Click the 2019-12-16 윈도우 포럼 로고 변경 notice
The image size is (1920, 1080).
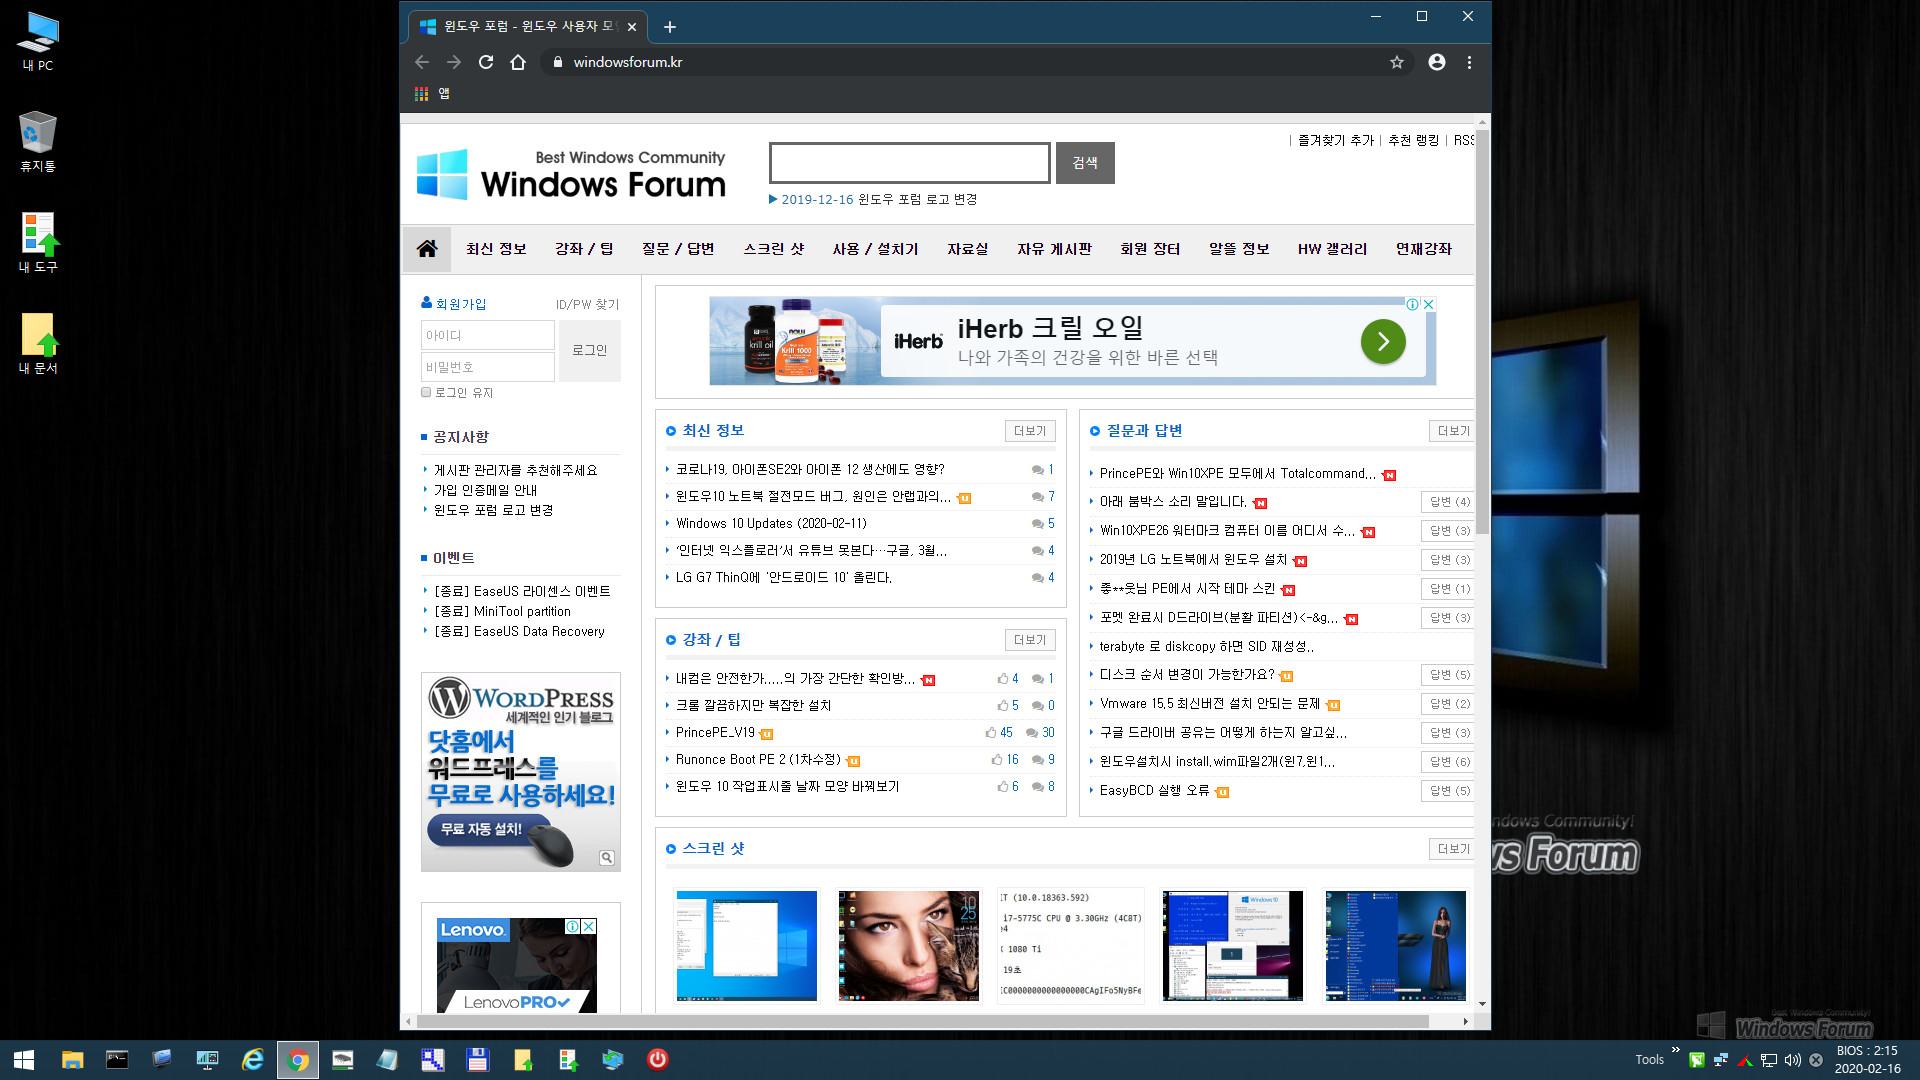[x=879, y=200]
